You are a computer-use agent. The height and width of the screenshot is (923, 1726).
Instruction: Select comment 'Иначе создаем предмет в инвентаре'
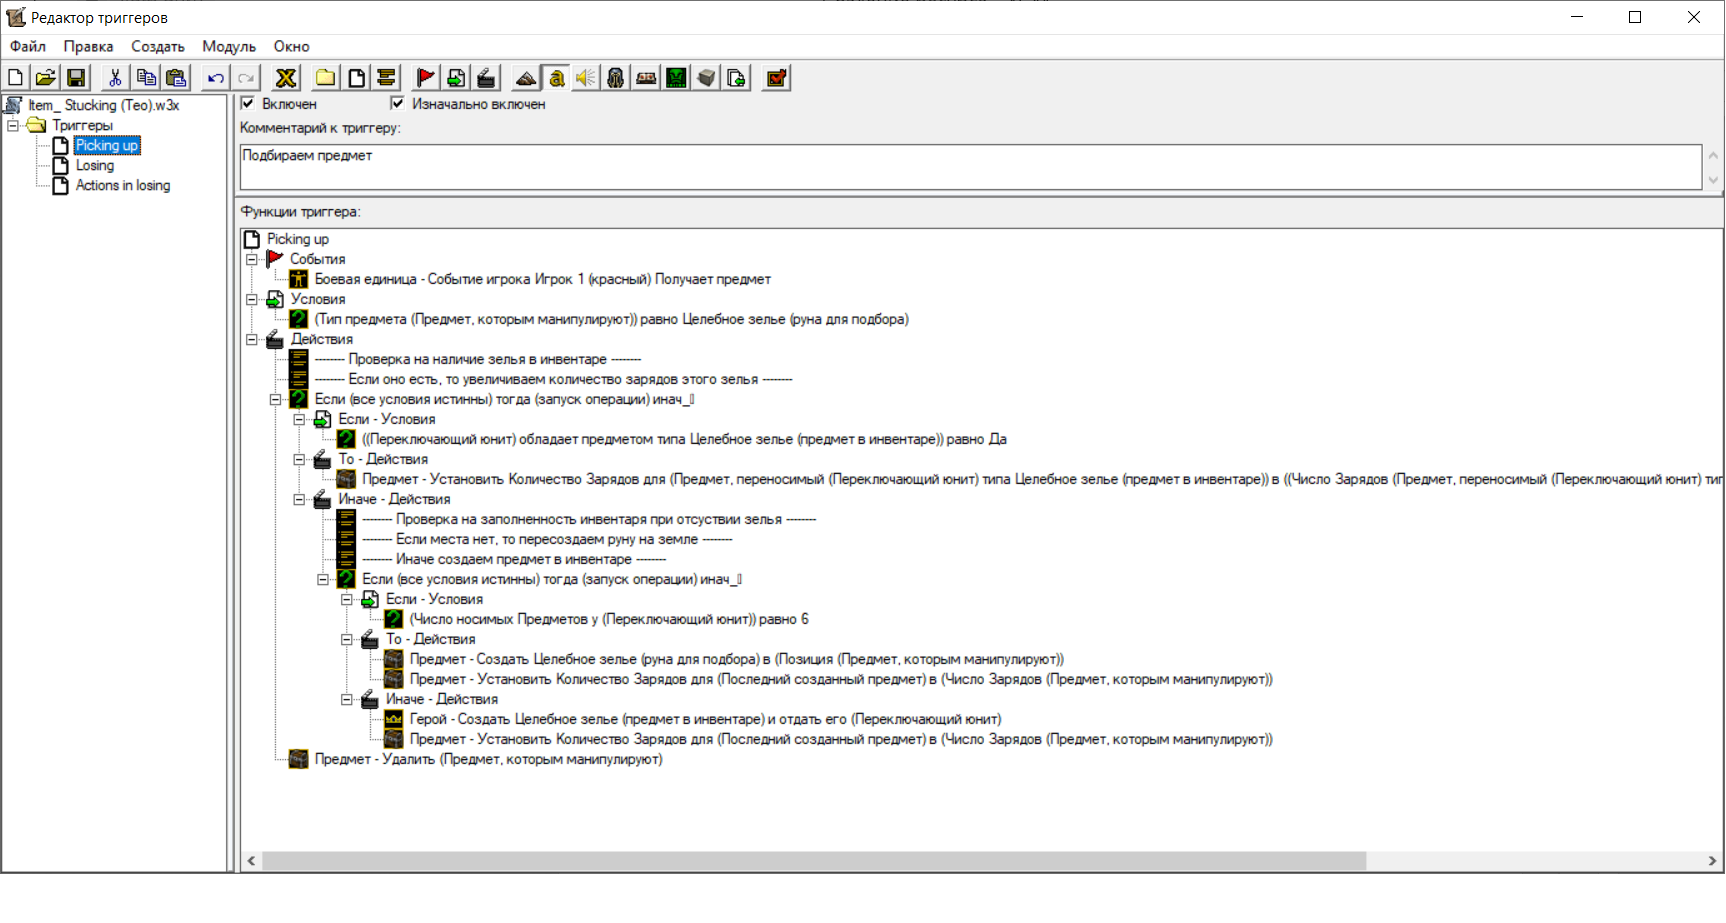point(514,559)
